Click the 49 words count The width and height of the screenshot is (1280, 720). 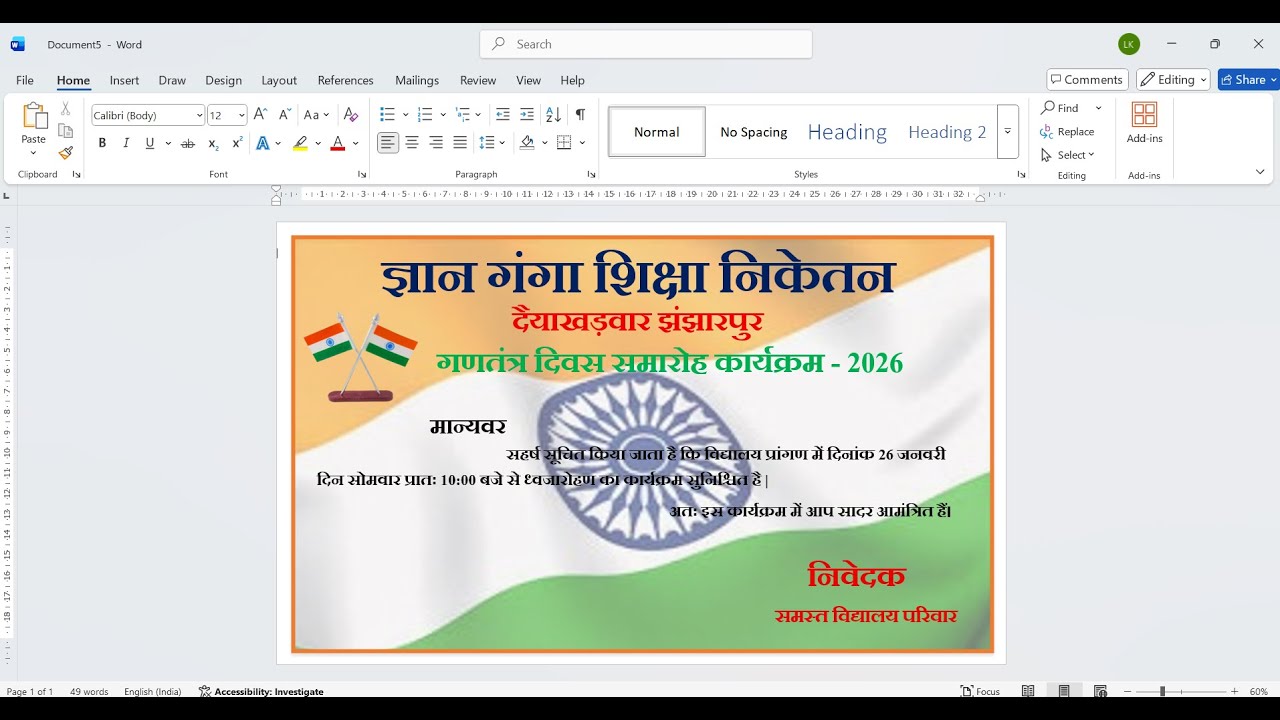pyautogui.click(x=89, y=691)
